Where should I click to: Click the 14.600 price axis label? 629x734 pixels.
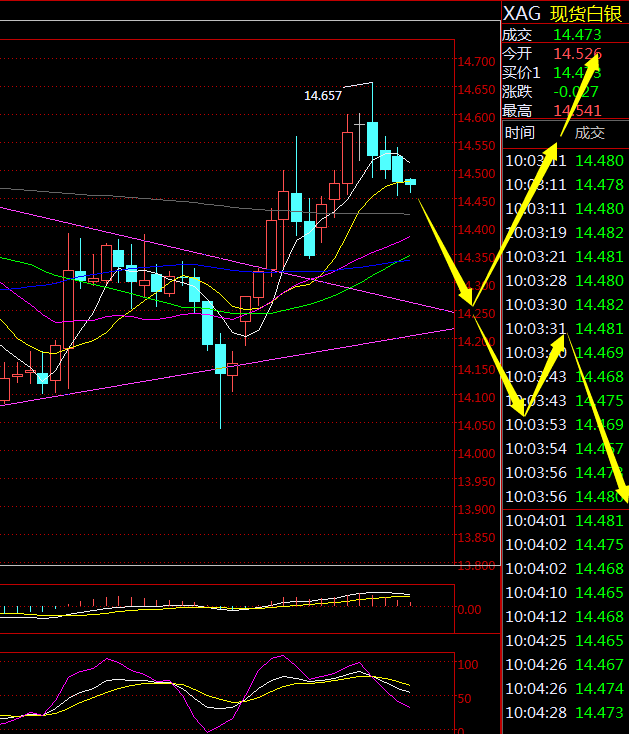(x=476, y=118)
